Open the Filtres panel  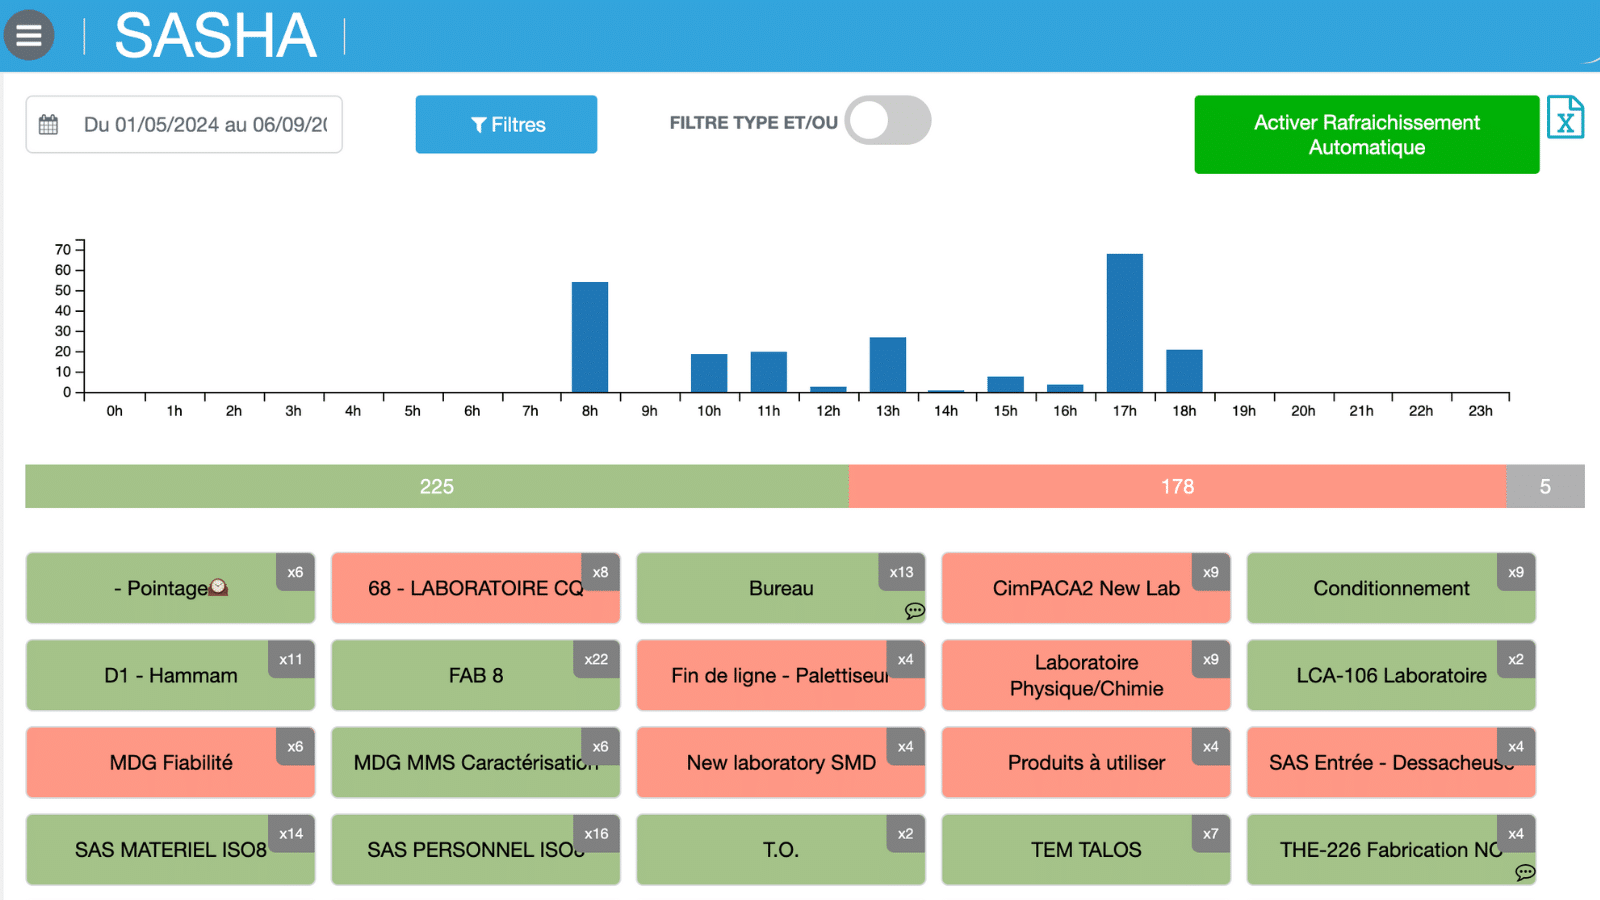coord(506,125)
